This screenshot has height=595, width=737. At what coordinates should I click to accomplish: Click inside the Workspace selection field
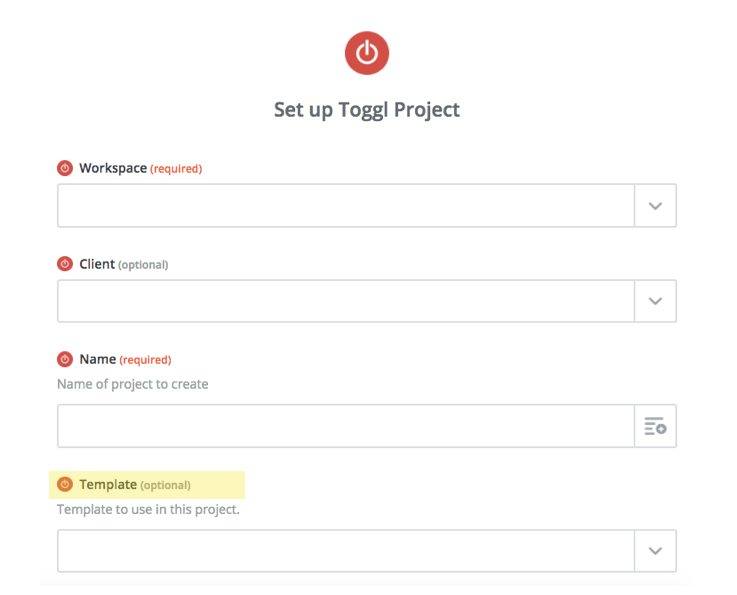[x=345, y=206]
